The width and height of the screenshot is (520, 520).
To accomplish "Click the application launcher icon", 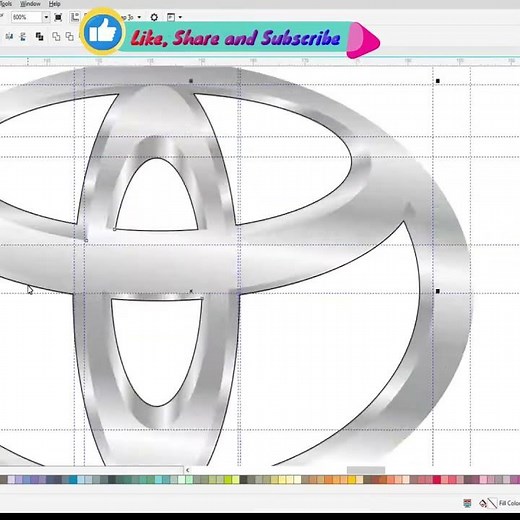I will click(x=171, y=17).
